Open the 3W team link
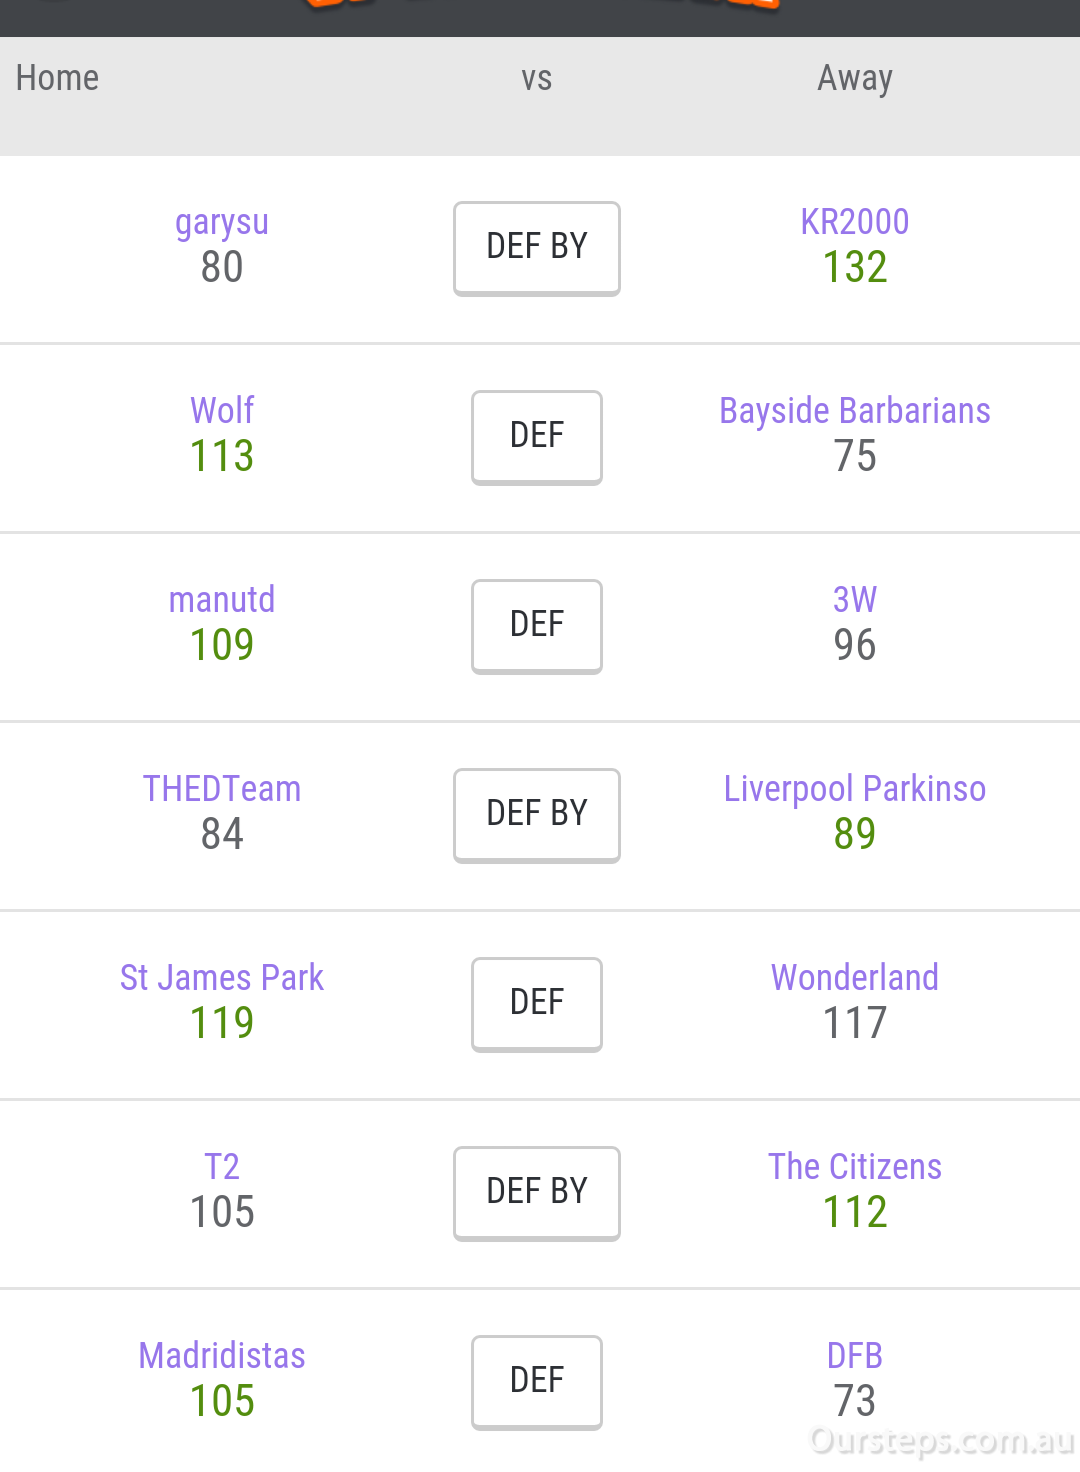The width and height of the screenshot is (1080, 1472). click(x=855, y=600)
